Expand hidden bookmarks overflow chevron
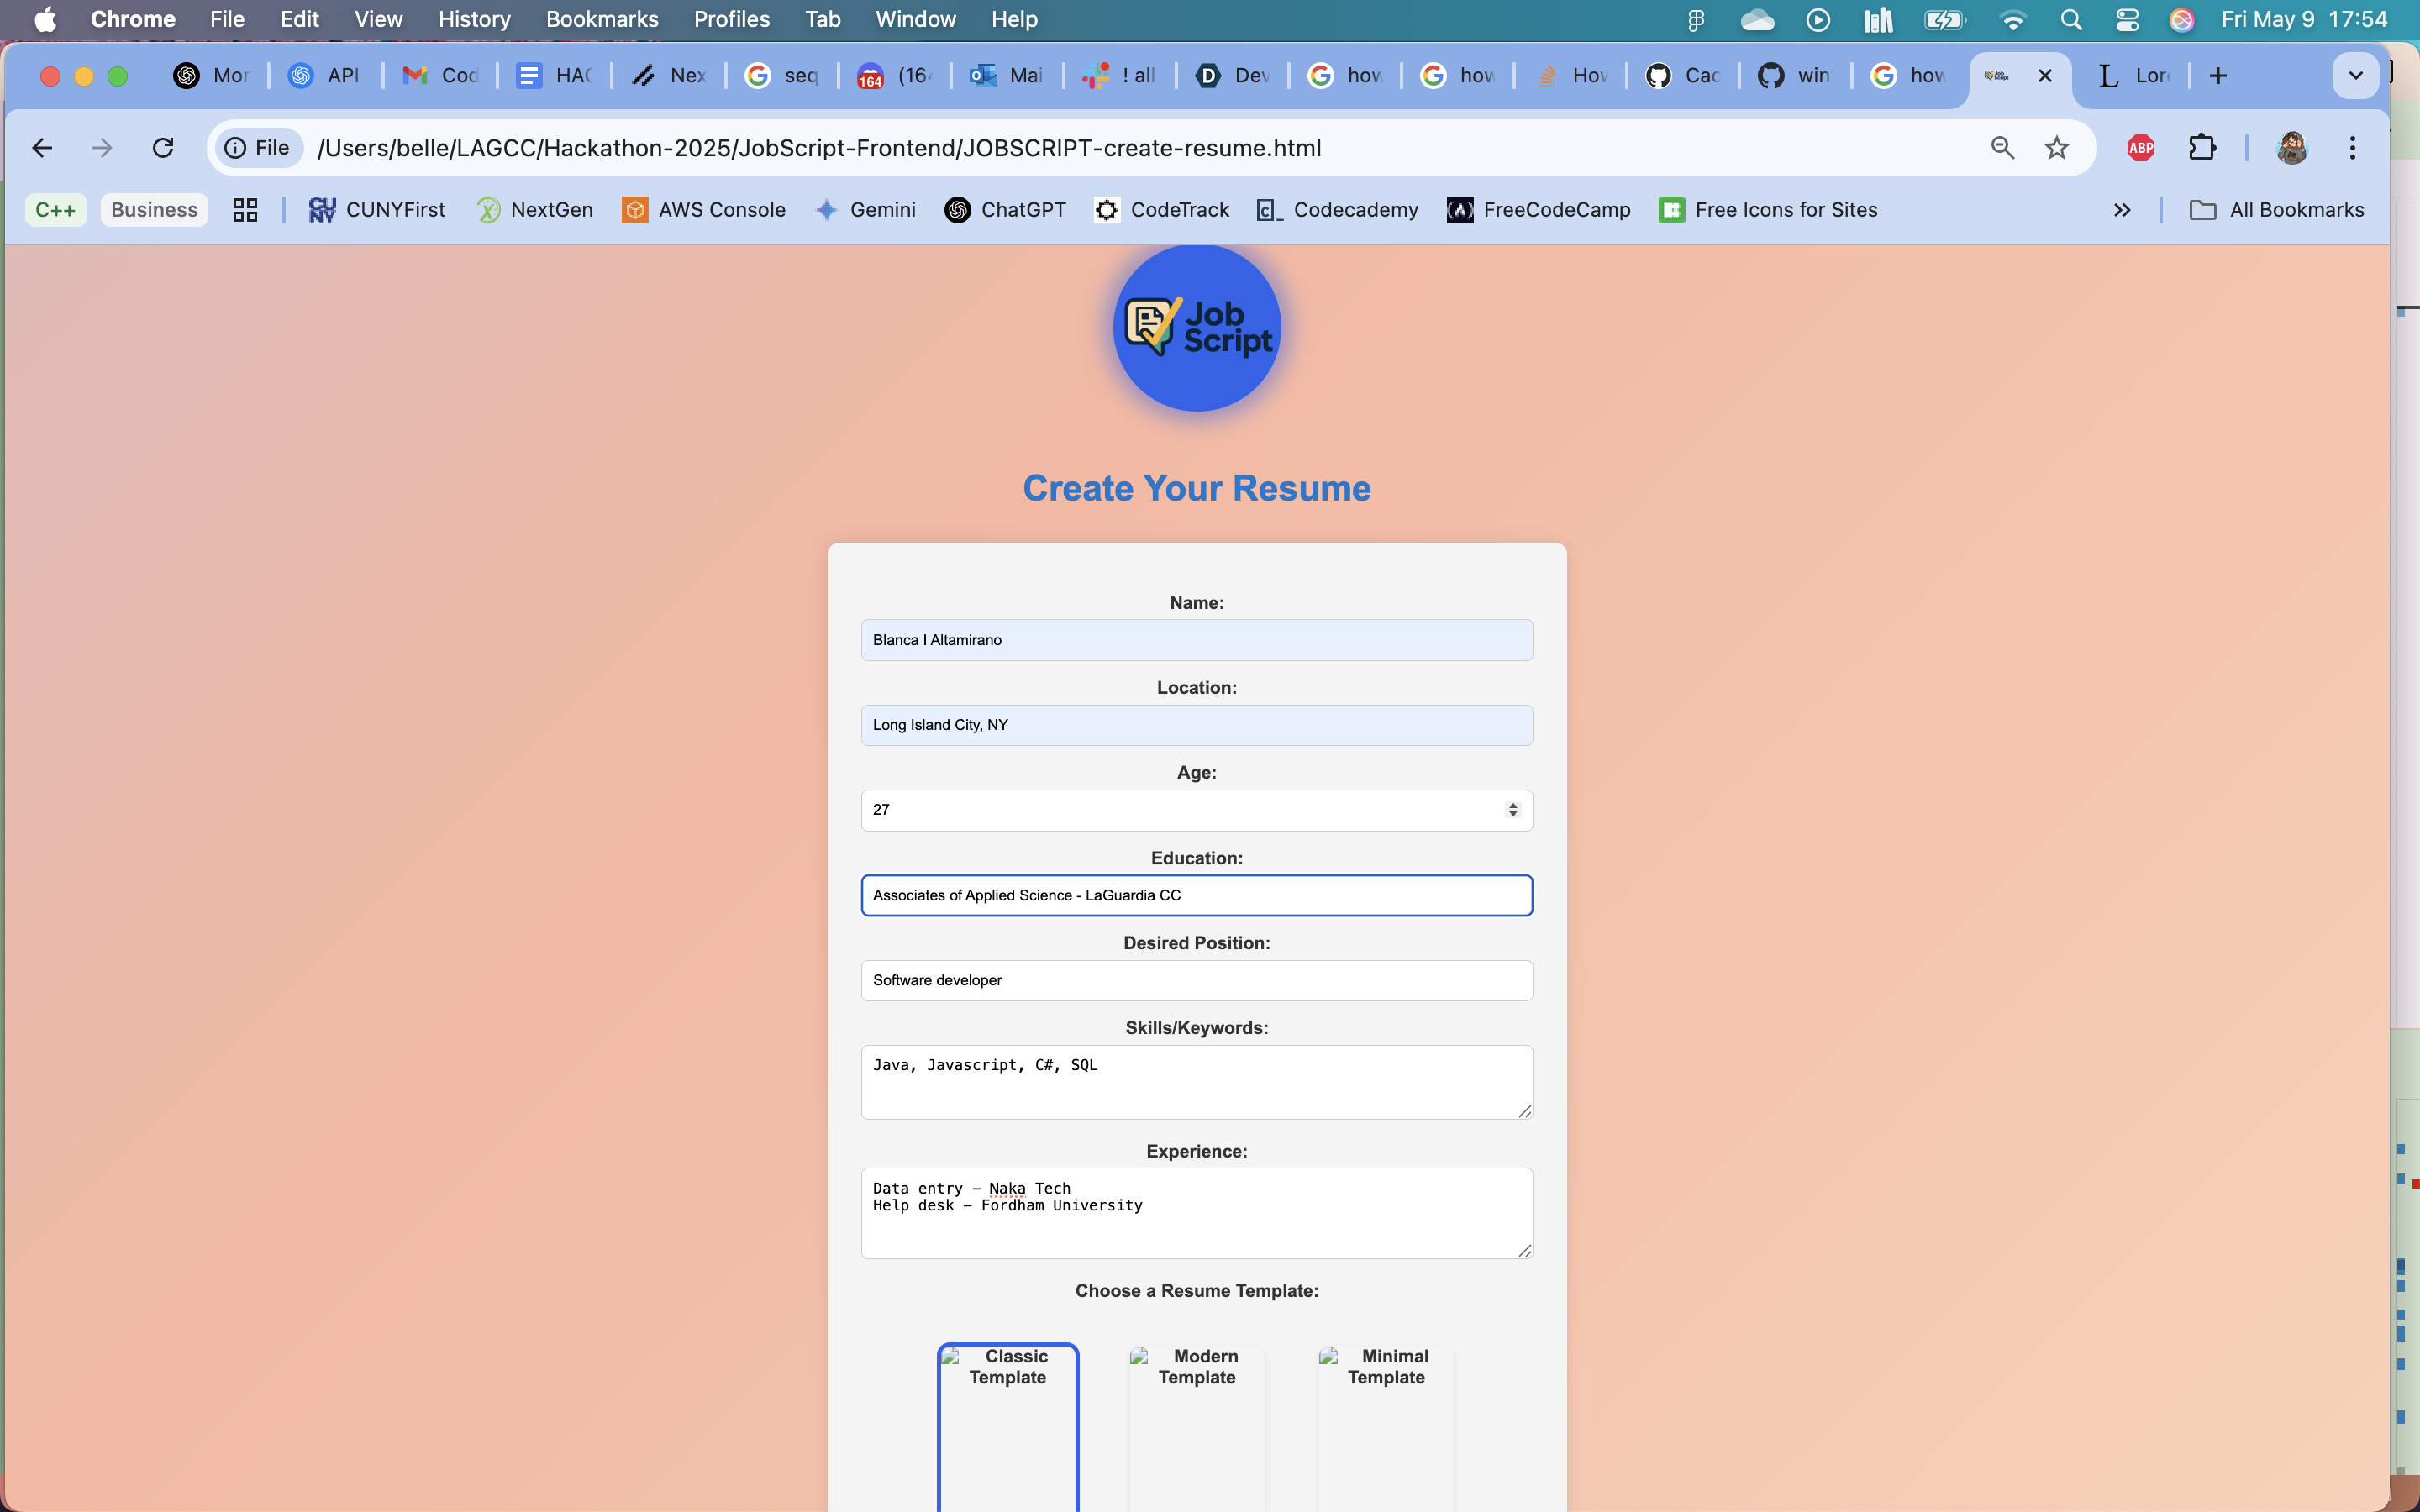The width and height of the screenshot is (2420, 1512). pos(2122,210)
